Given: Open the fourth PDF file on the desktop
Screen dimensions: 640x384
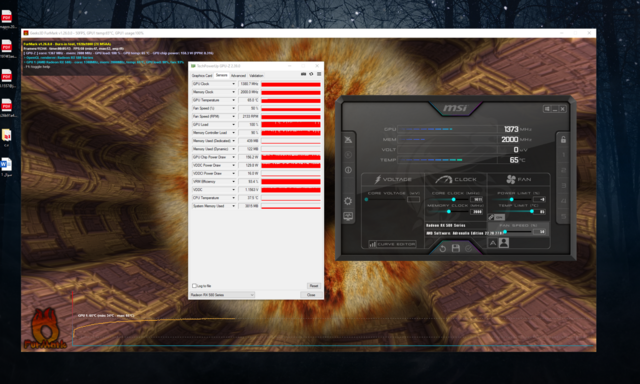Looking at the screenshot, I should [x=7, y=106].
